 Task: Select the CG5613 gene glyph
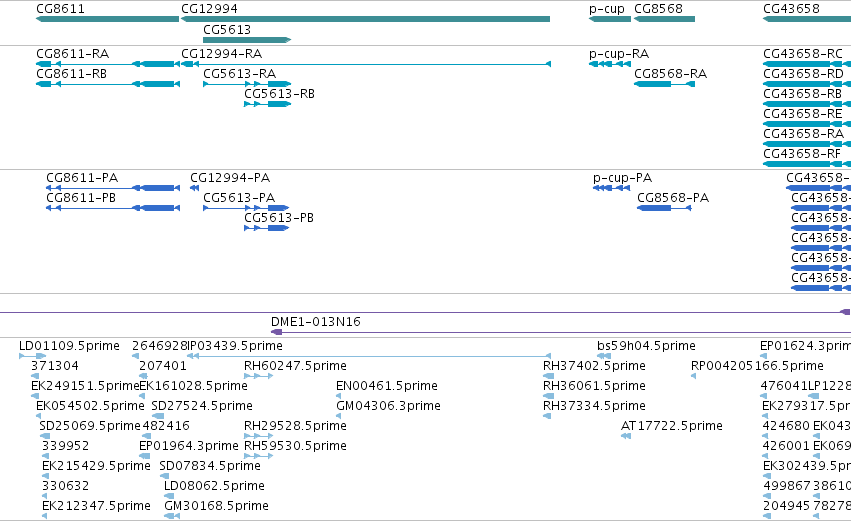tap(247, 40)
